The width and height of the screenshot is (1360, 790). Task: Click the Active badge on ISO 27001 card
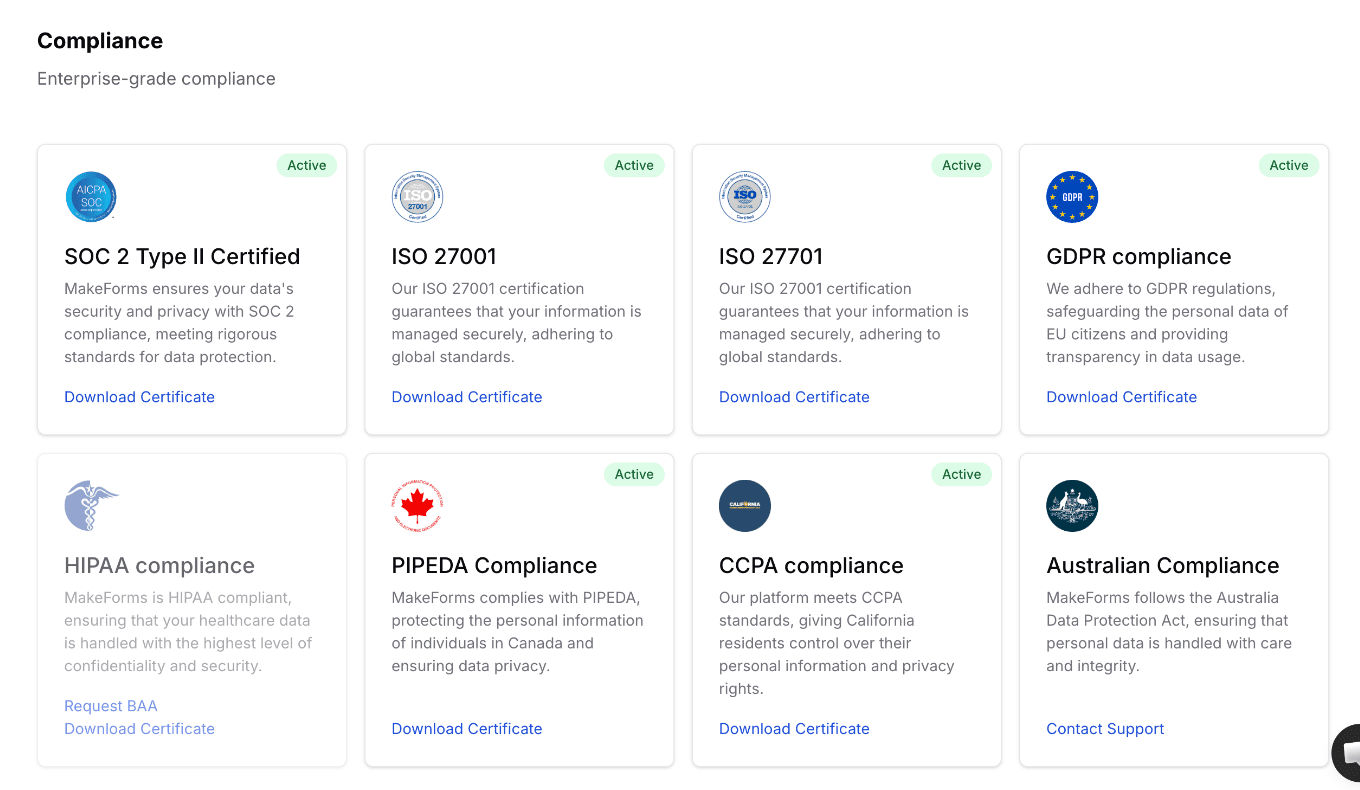tap(634, 166)
